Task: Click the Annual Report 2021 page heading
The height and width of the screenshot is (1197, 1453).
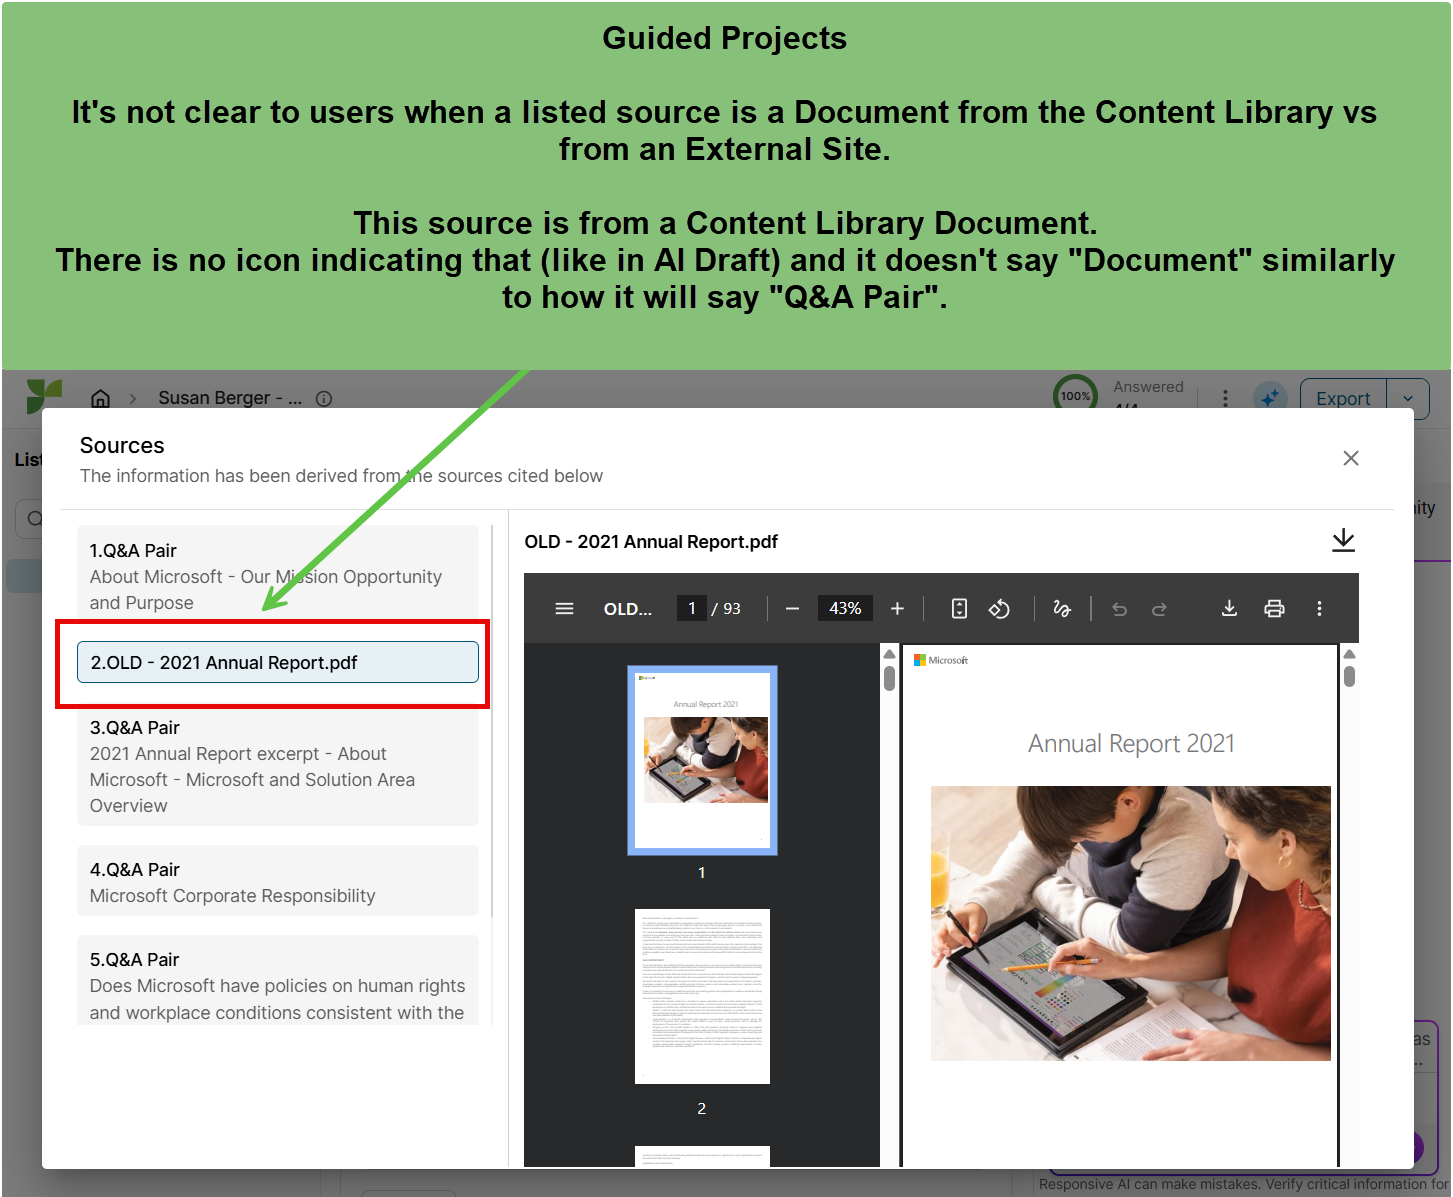Action: (x=1131, y=743)
